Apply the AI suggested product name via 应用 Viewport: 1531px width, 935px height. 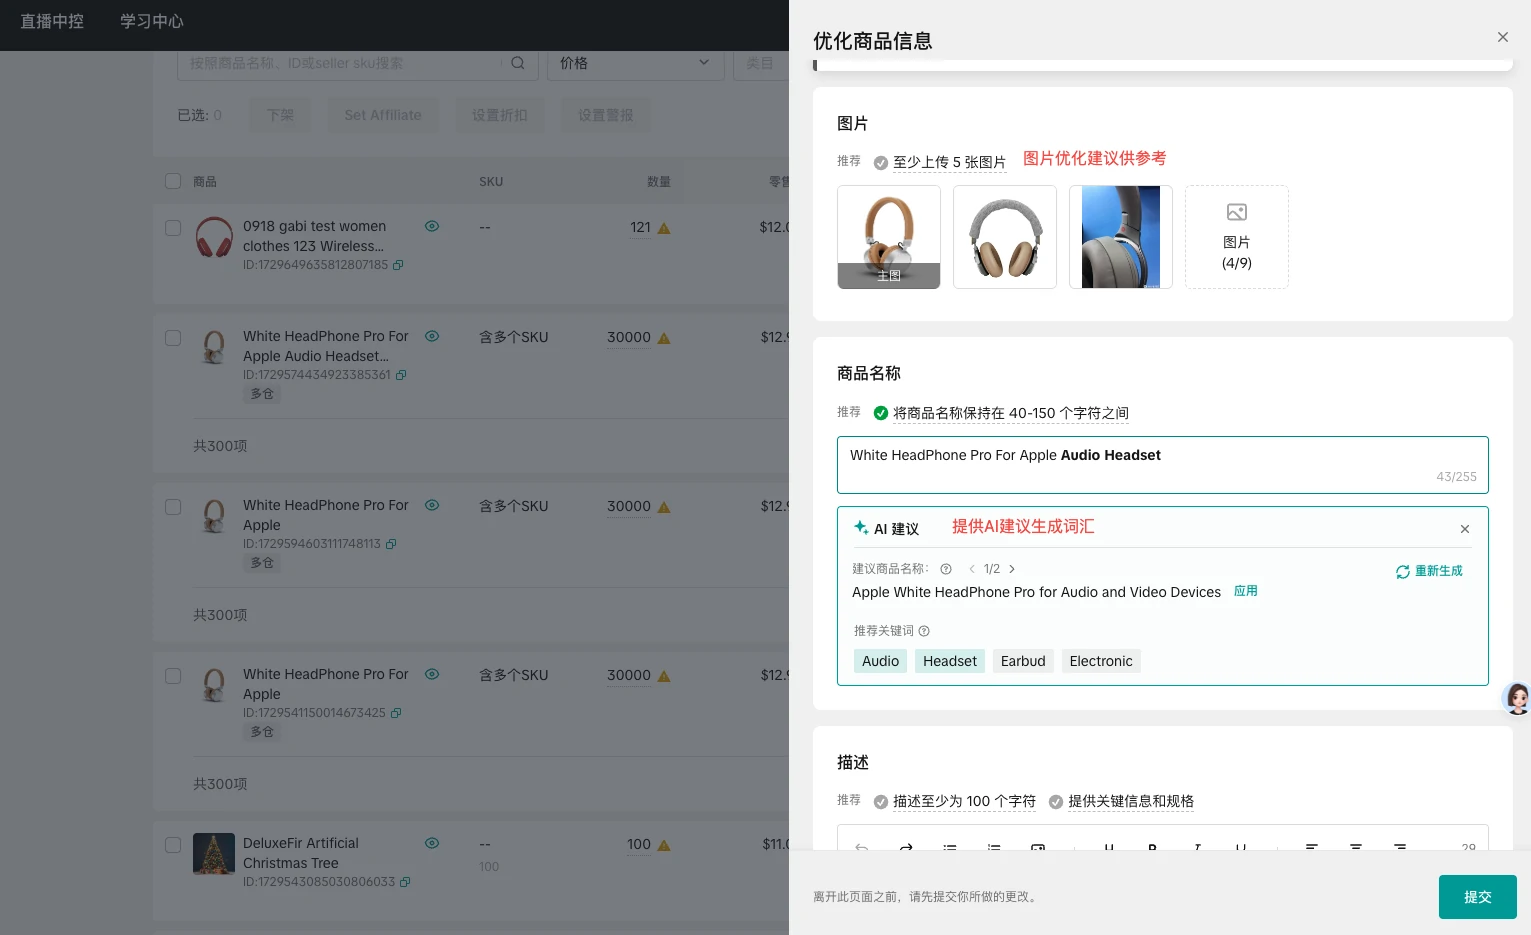coord(1246,591)
